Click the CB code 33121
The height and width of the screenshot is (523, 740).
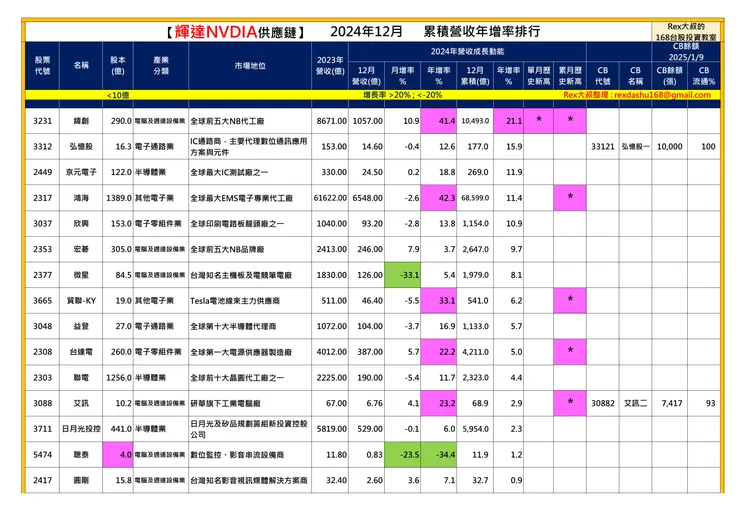[603, 146]
